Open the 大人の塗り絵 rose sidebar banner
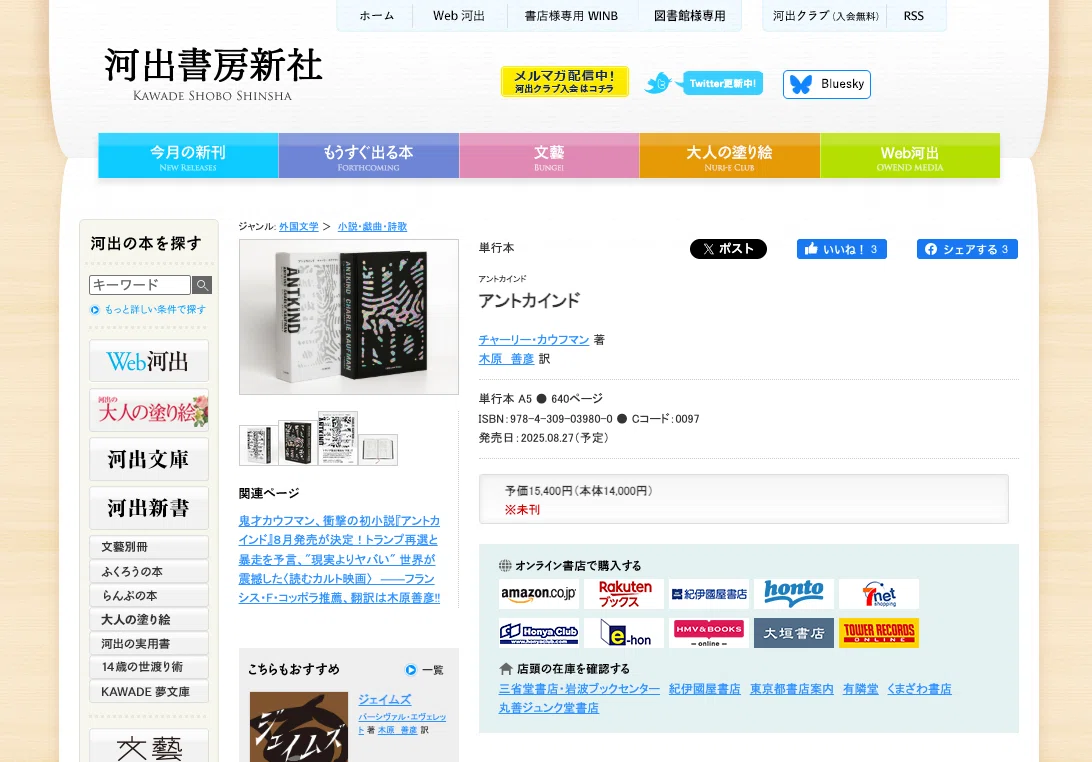The image size is (1092, 762). pos(149,410)
